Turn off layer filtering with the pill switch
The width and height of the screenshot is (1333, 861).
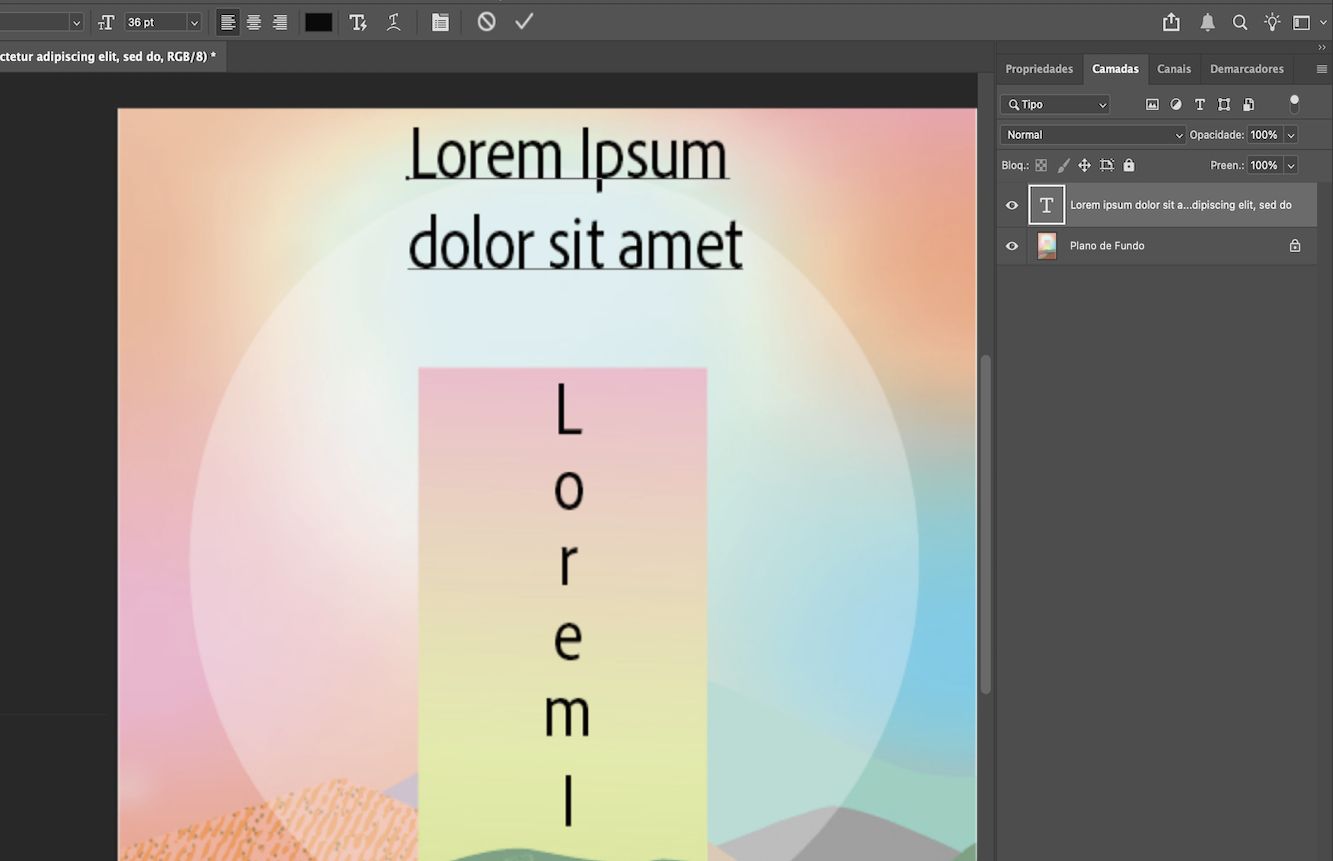[1294, 101]
